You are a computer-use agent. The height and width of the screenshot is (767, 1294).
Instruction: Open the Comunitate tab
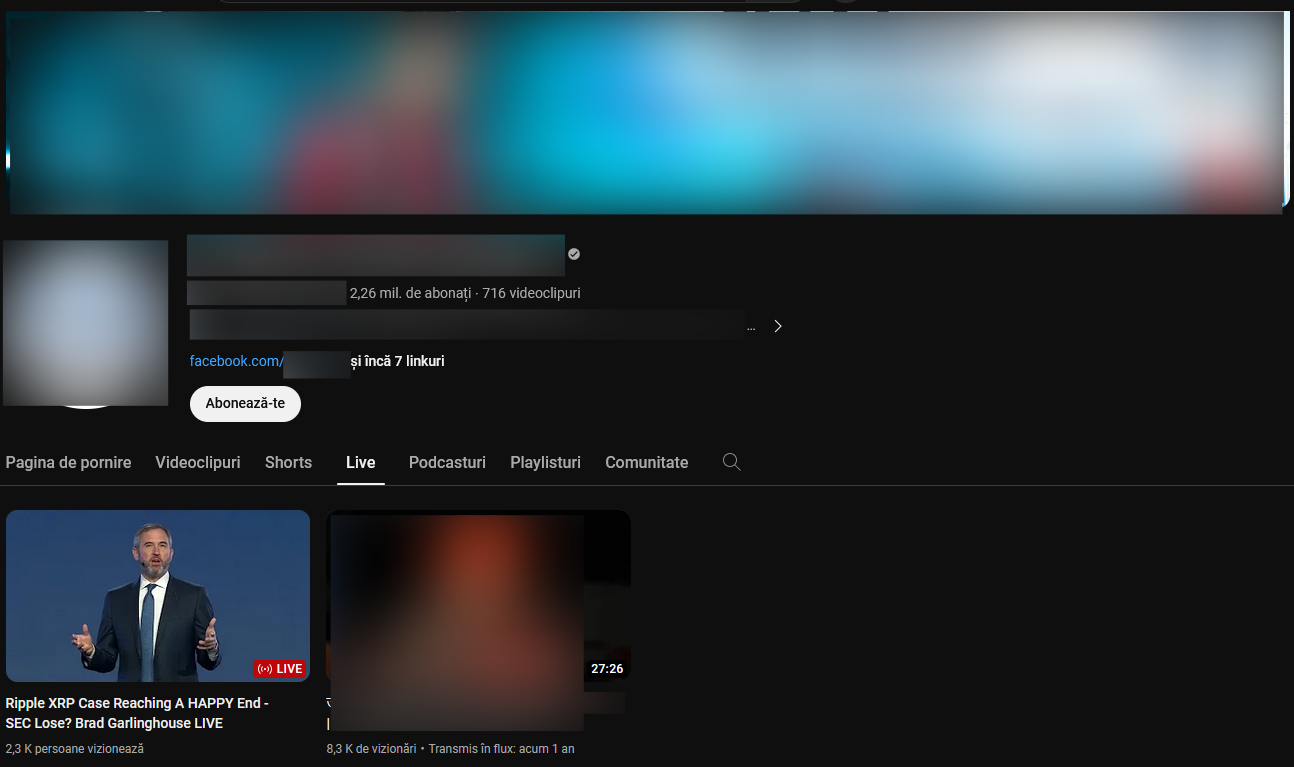tap(646, 462)
